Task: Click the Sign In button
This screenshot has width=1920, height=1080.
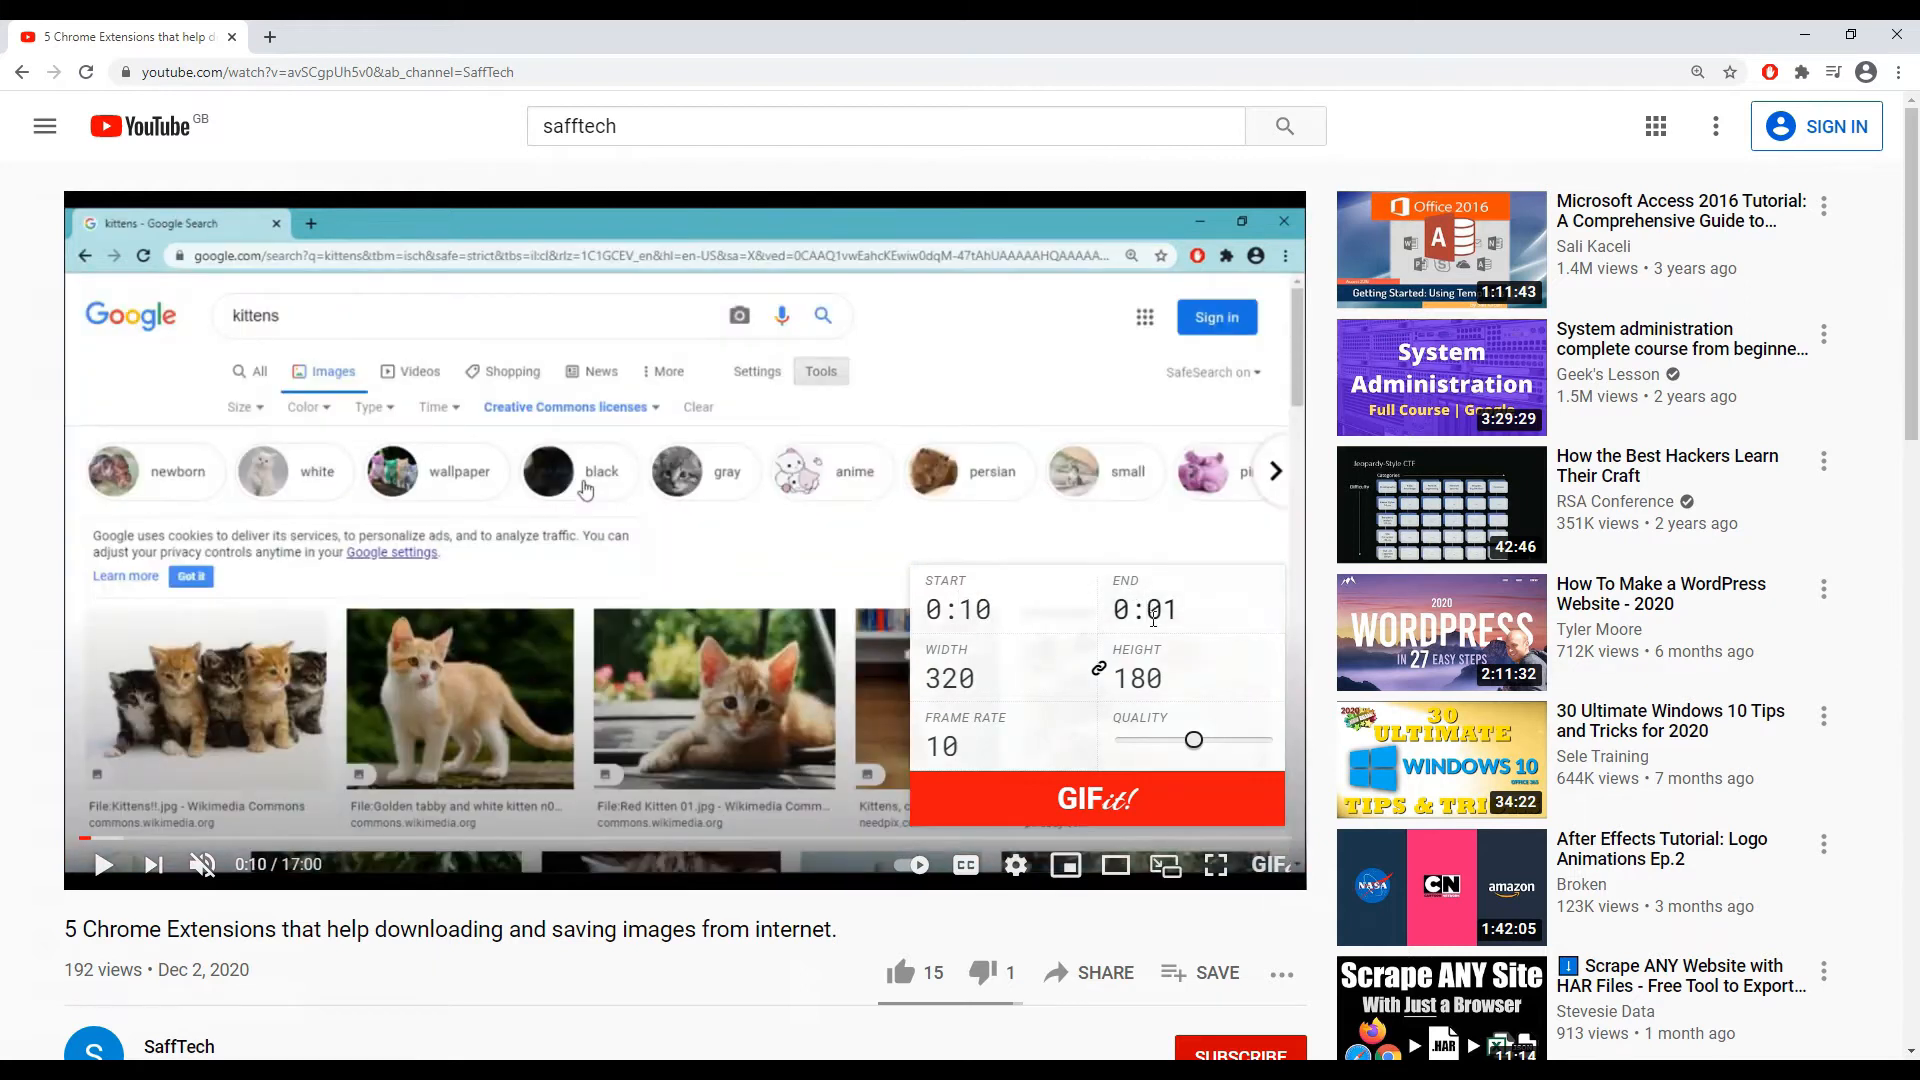Action: coord(1816,126)
